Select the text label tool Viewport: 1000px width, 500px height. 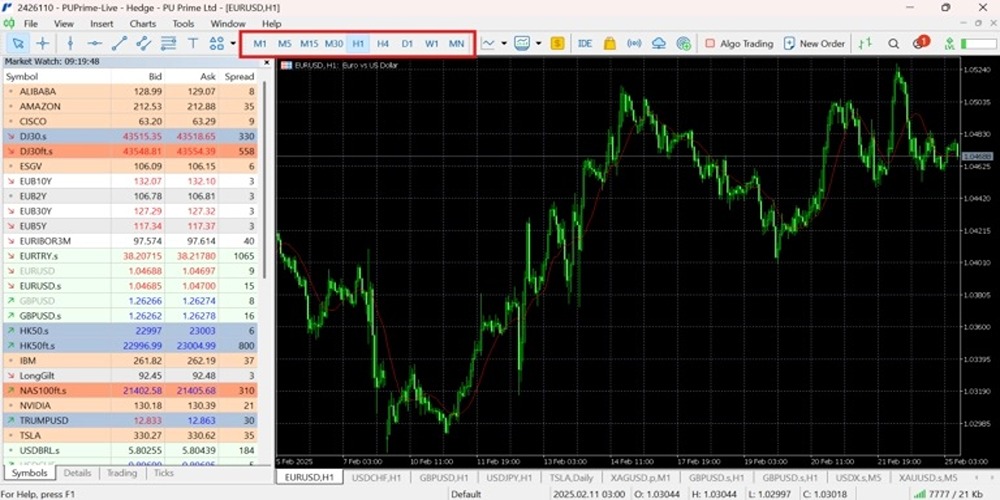193,43
